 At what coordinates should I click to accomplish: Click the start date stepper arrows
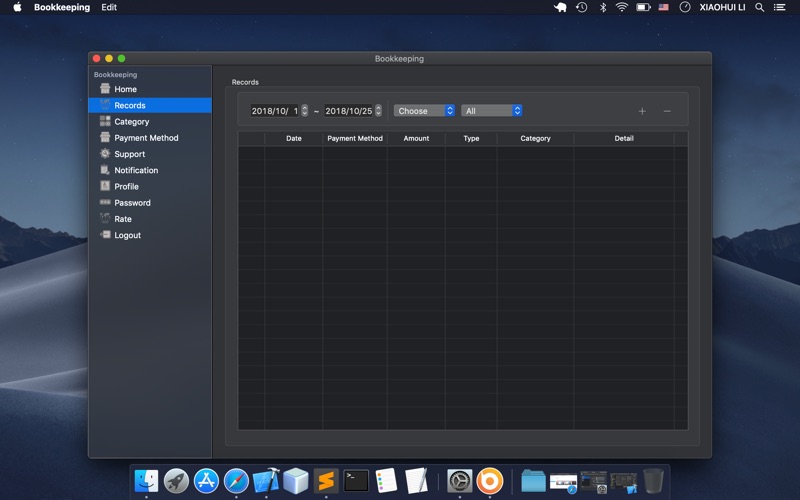(305, 111)
